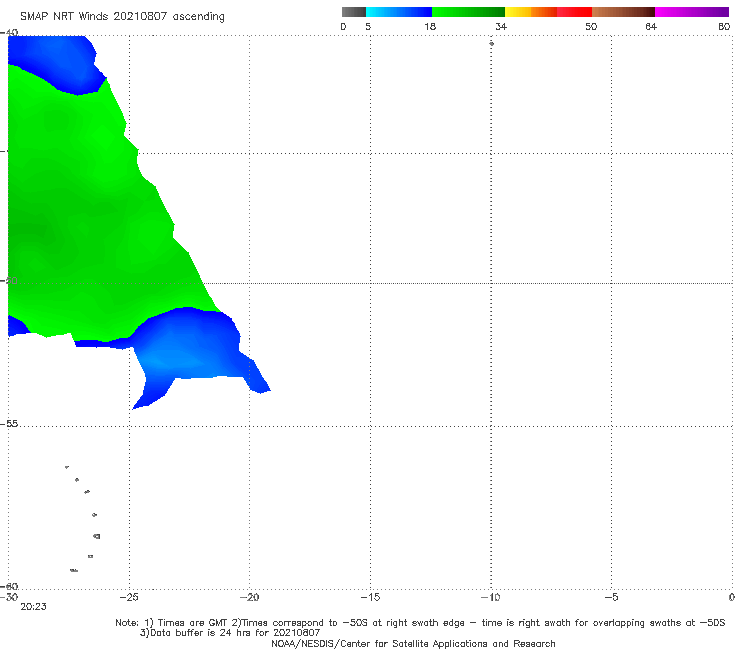Image resolution: width=740 pixels, height=650 pixels.
Task: Click the green segment of the color bar
Action: 468,12
